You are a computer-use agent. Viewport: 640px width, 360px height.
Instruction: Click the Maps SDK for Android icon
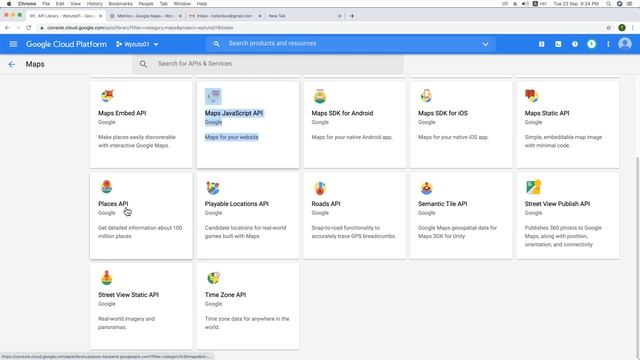click(x=320, y=96)
